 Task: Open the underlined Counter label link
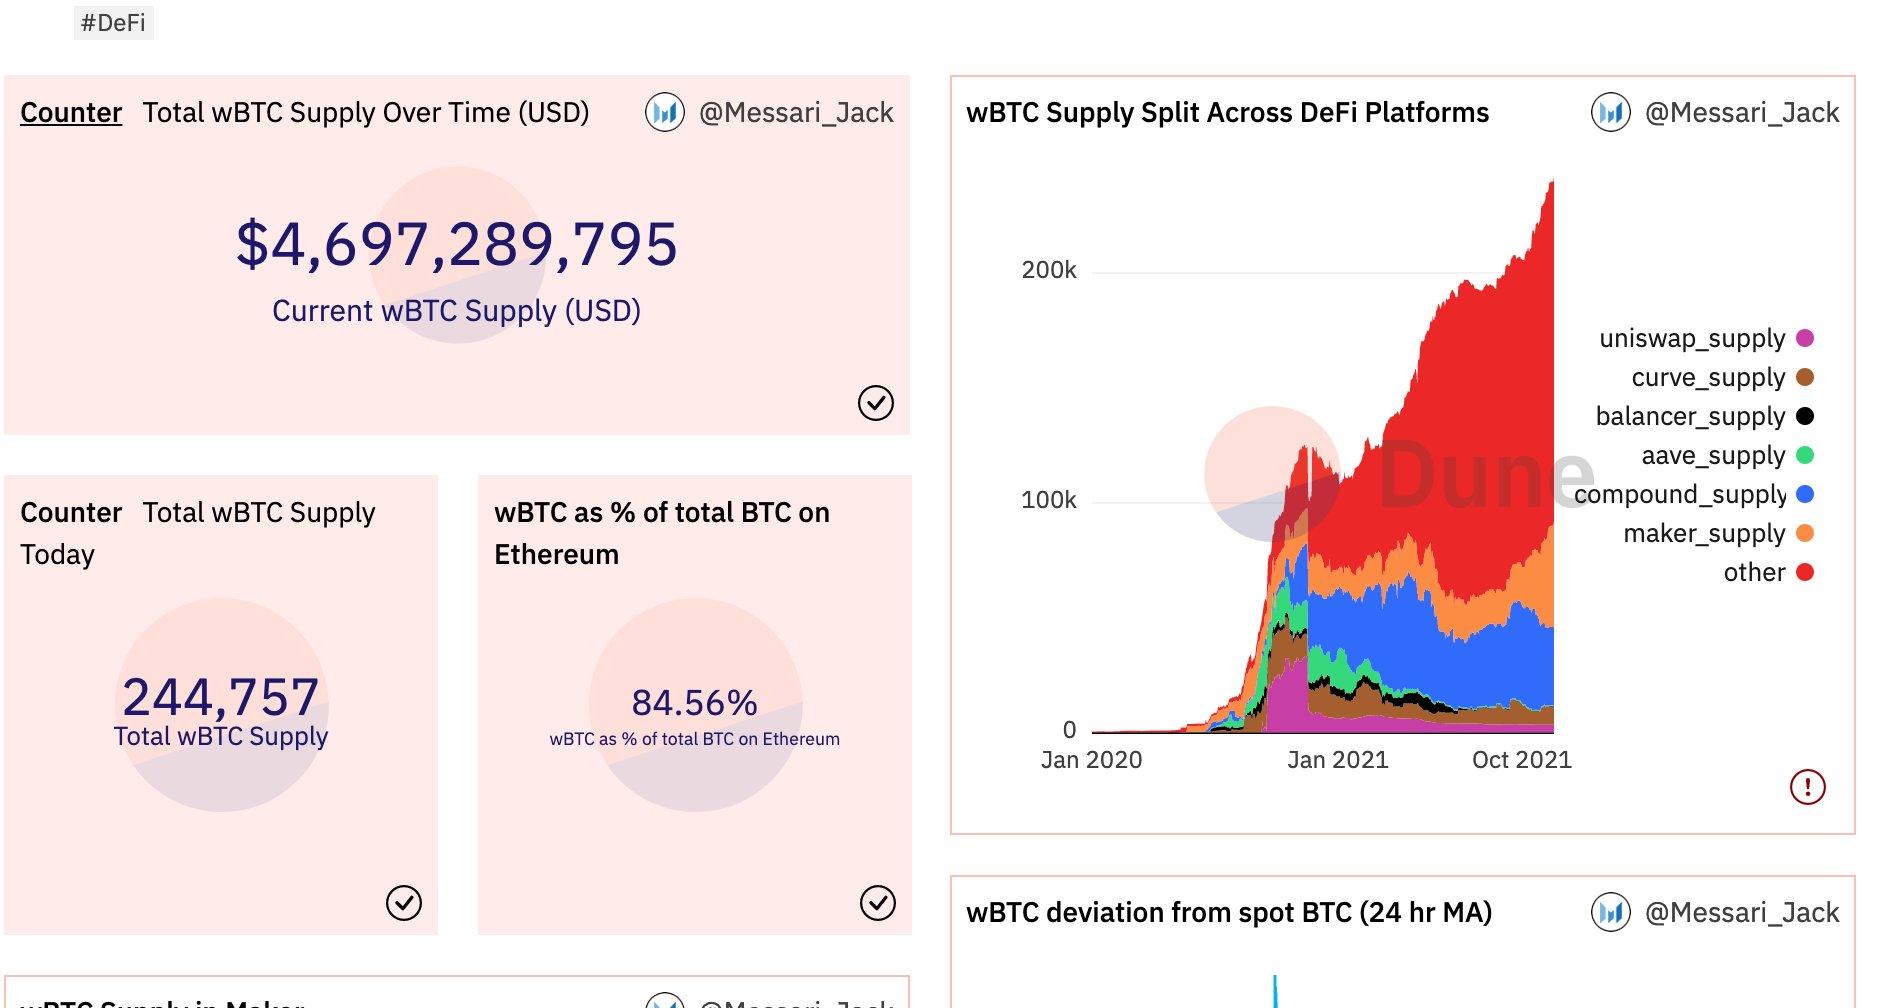click(x=70, y=113)
